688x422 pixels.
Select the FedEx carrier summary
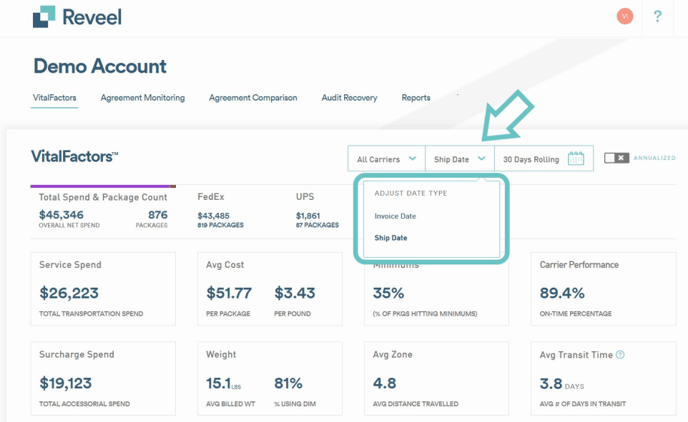click(x=220, y=210)
